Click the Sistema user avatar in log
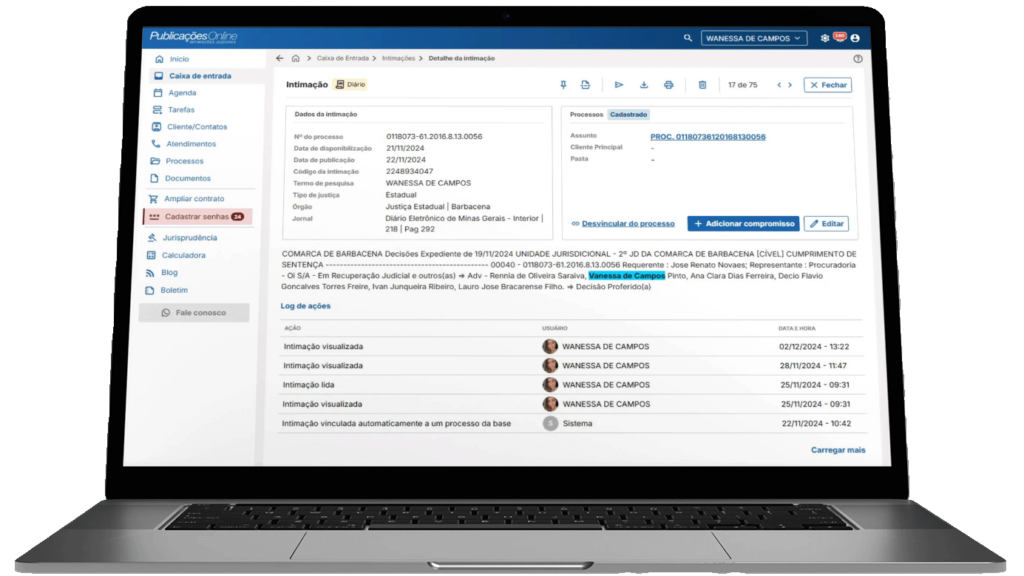The width and height of the screenshot is (1024, 576). tap(551, 423)
